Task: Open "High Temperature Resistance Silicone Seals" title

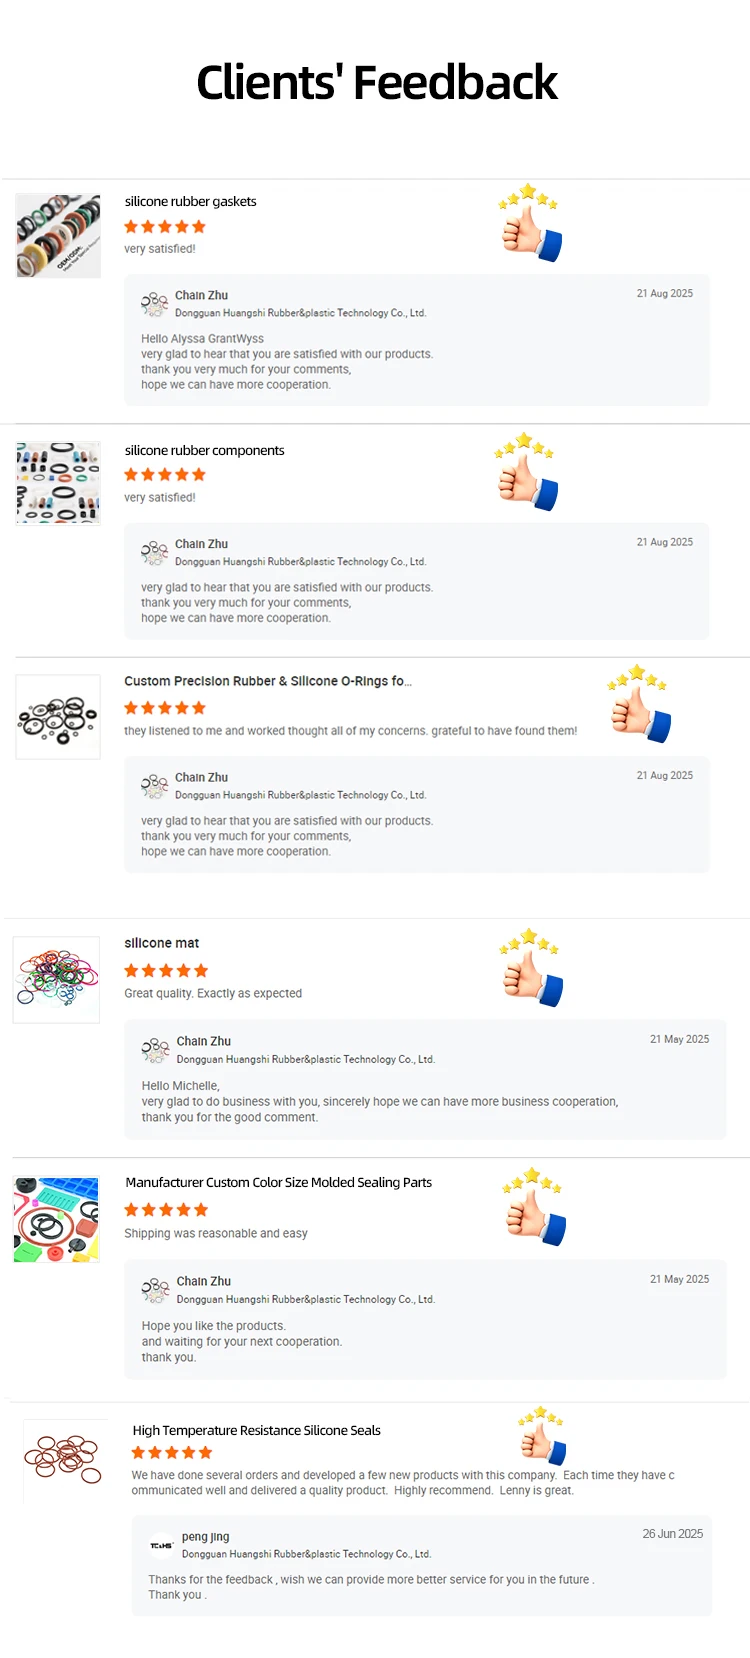Action: [256, 1430]
